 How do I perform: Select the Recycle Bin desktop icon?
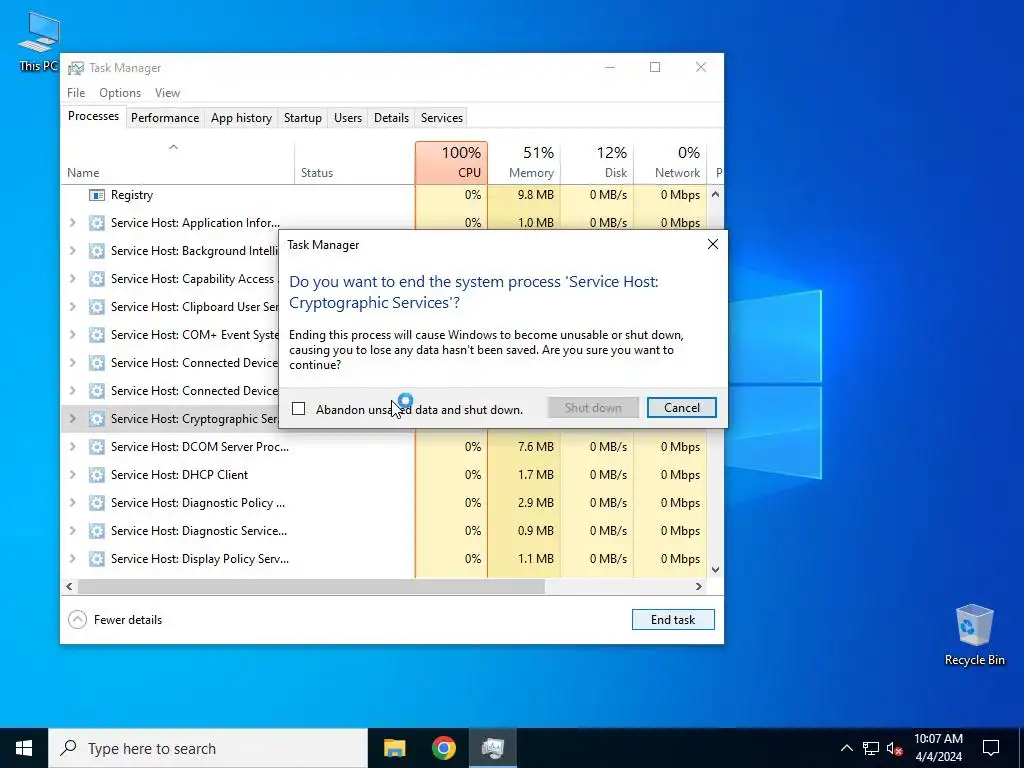[x=974, y=635]
